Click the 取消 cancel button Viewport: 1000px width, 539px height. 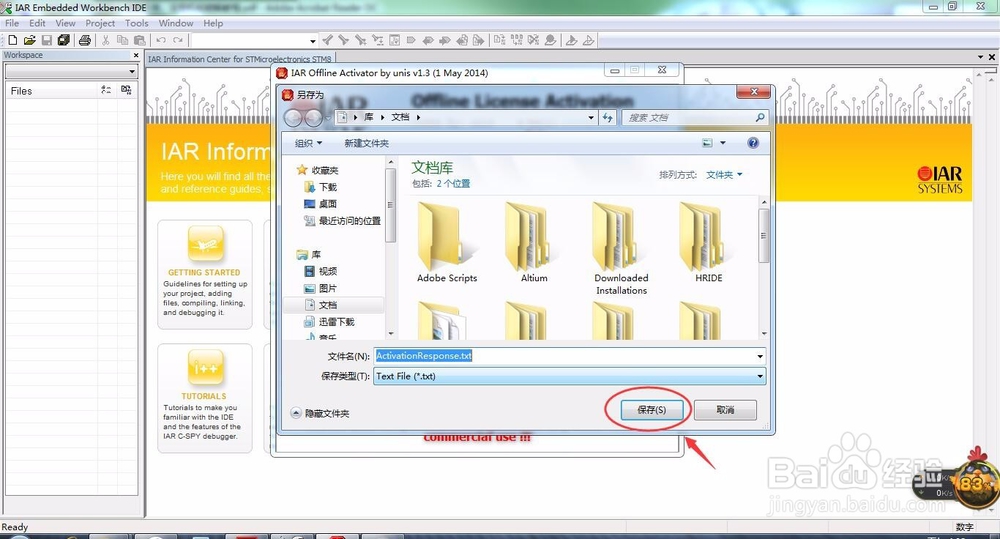click(x=725, y=410)
